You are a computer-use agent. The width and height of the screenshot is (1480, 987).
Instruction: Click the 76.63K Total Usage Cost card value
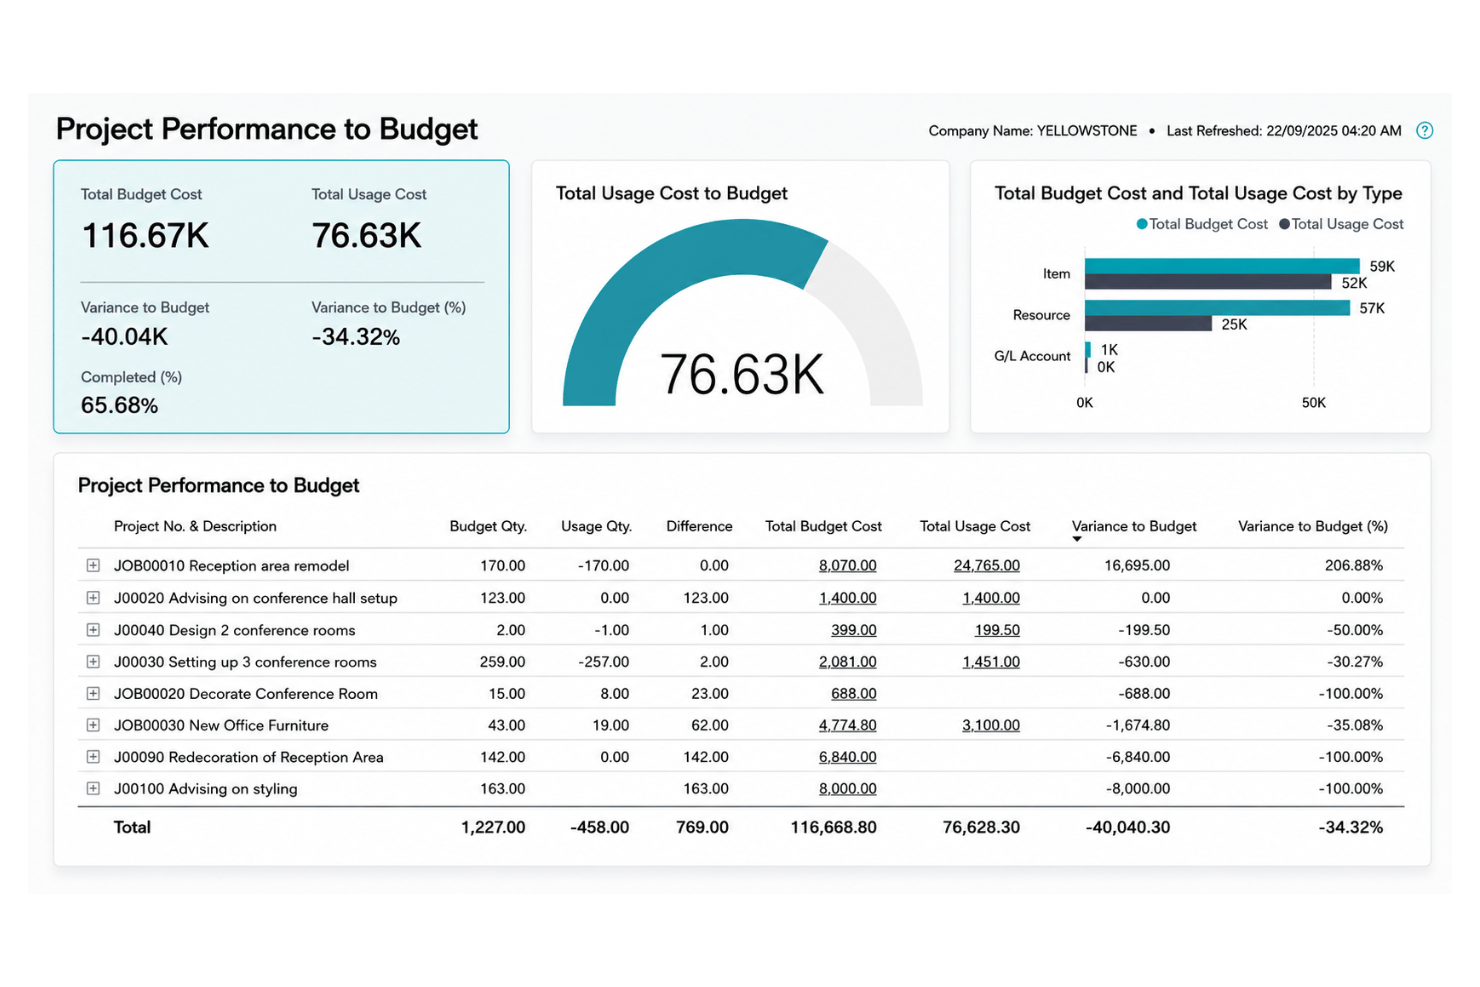point(367,236)
